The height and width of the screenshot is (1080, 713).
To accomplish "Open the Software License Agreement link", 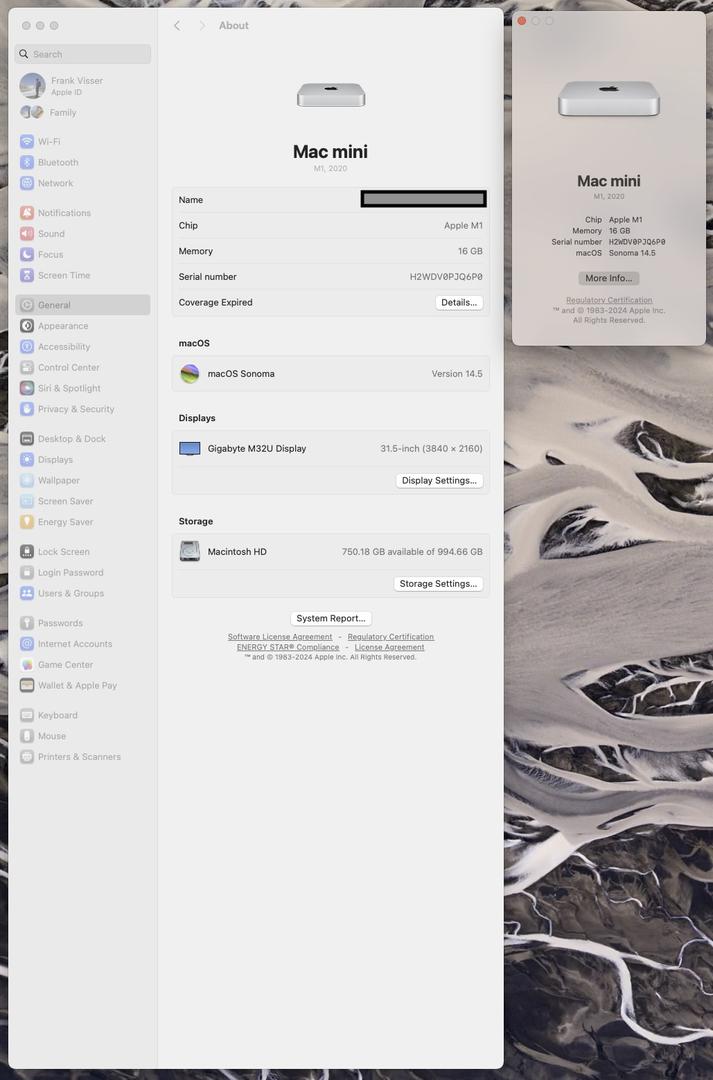I will click(280, 637).
